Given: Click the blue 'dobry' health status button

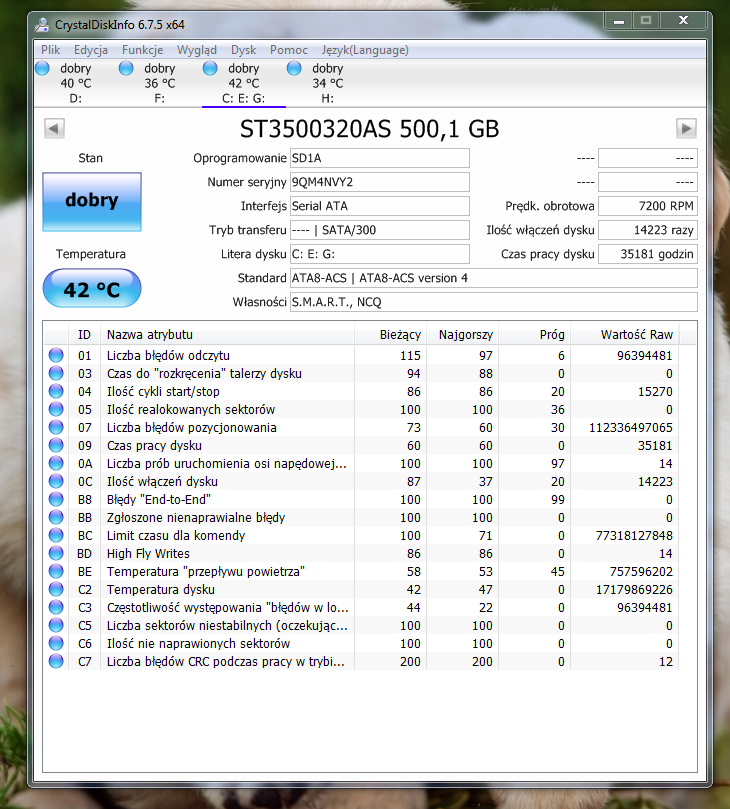Looking at the screenshot, I should point(92,202).
